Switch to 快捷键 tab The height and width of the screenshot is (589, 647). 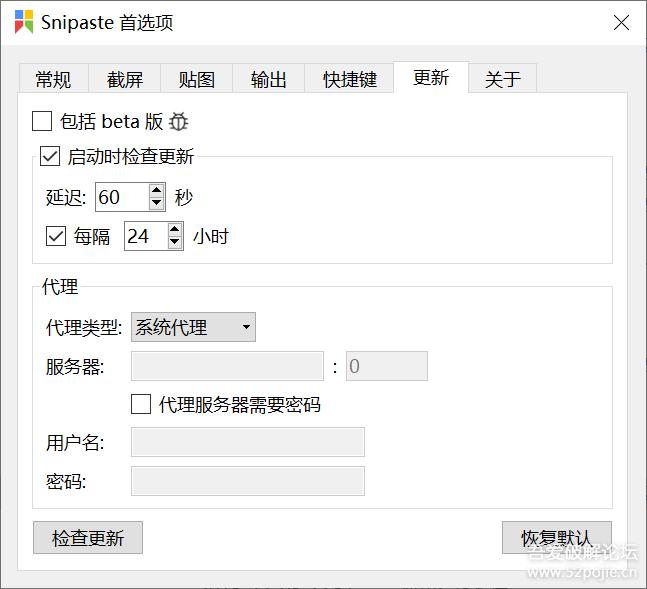(x=349, y=79)
